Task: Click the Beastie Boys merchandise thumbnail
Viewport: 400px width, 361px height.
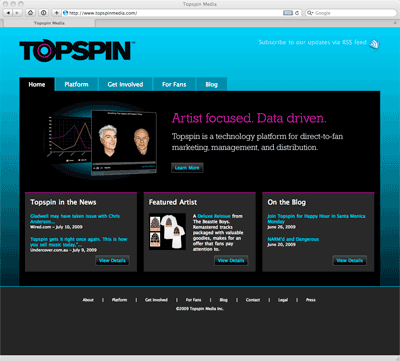Action: click(x=167, y=231)
